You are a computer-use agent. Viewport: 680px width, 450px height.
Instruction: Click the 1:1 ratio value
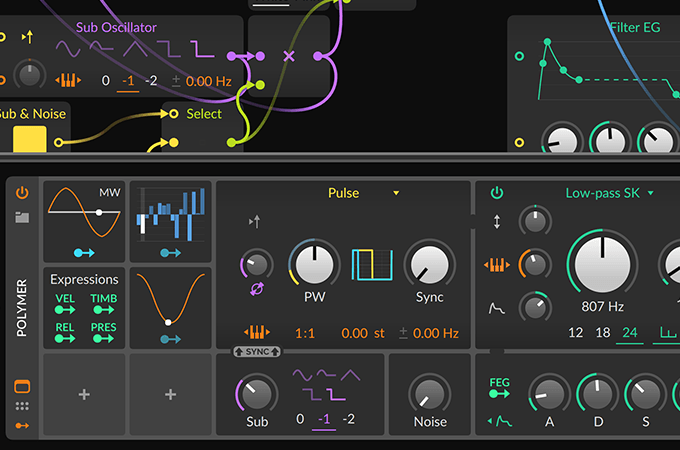[x=305, y=333]
